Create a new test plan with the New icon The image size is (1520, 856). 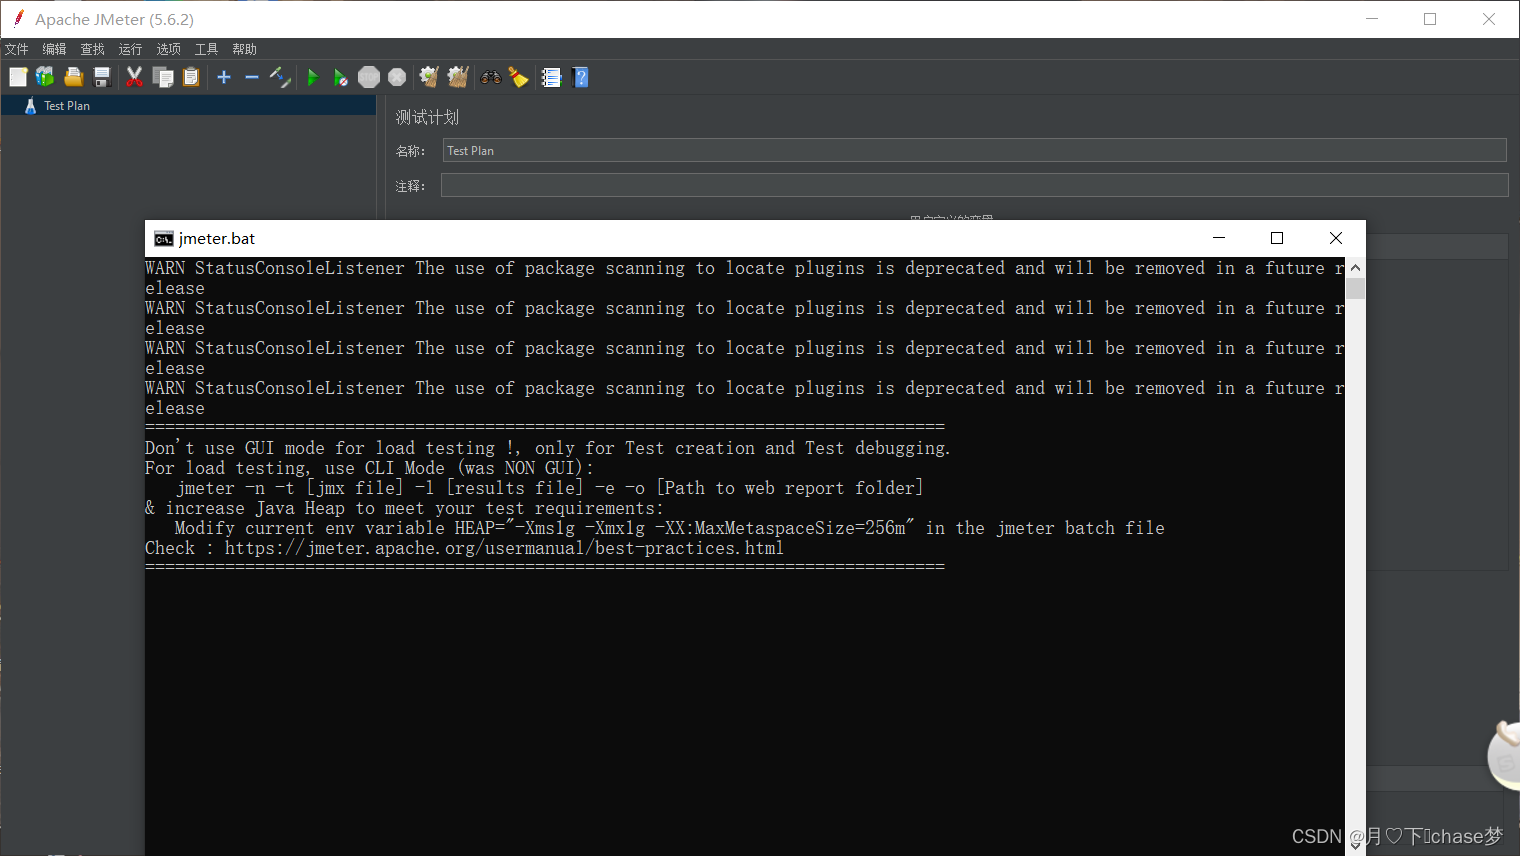(18, 77)
